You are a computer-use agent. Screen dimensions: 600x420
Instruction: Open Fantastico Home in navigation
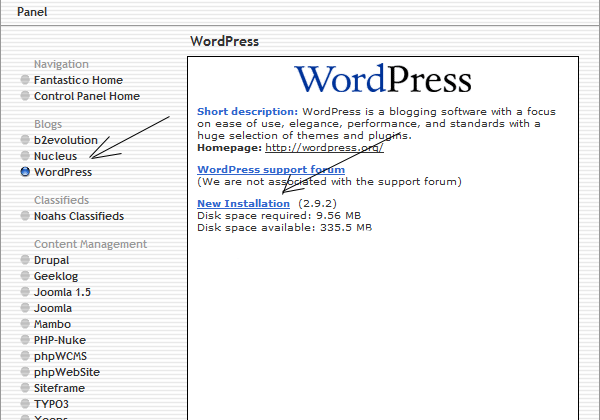tap(78, 80)
